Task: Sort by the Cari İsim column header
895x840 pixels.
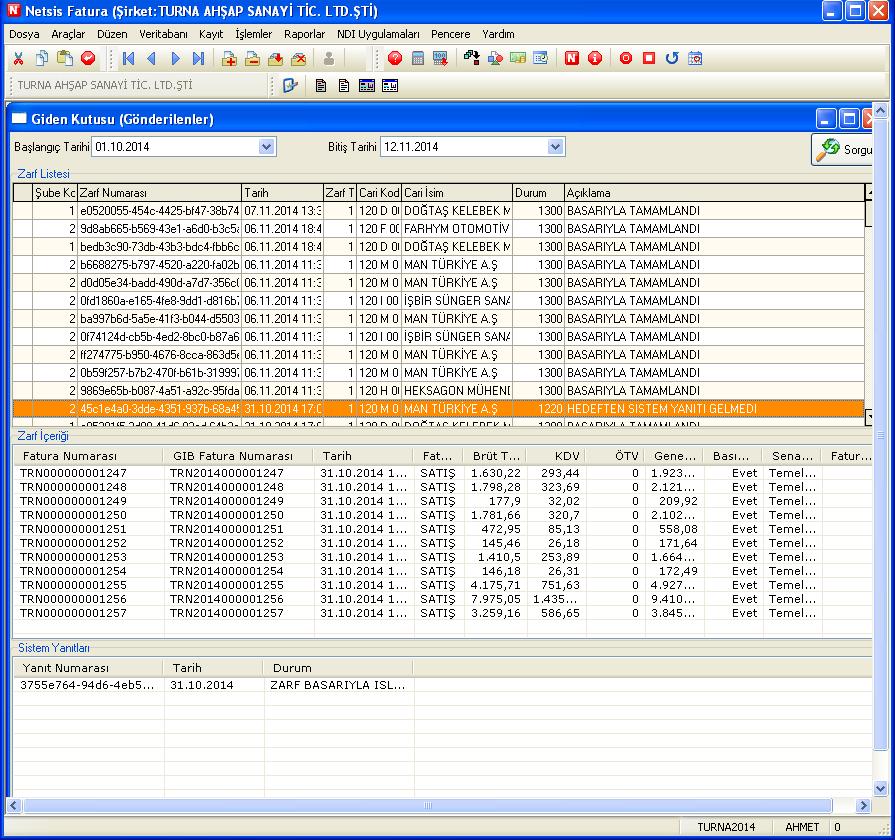Action: tap(456, 193)
